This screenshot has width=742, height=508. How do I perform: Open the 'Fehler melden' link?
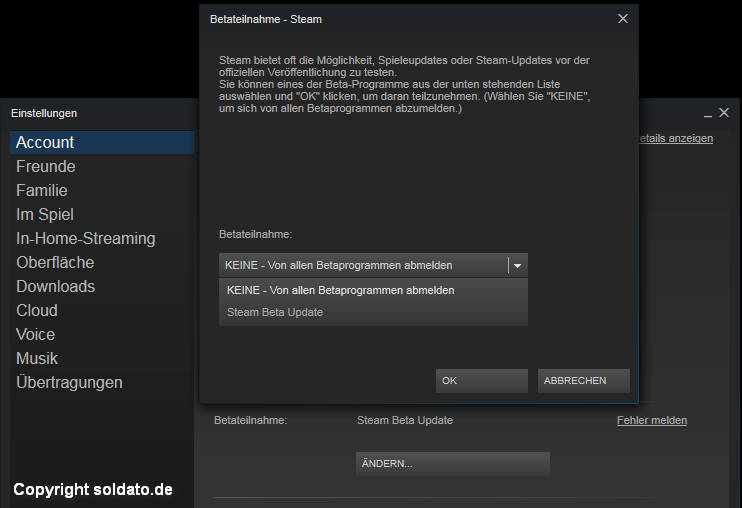[x=652, y=420]
